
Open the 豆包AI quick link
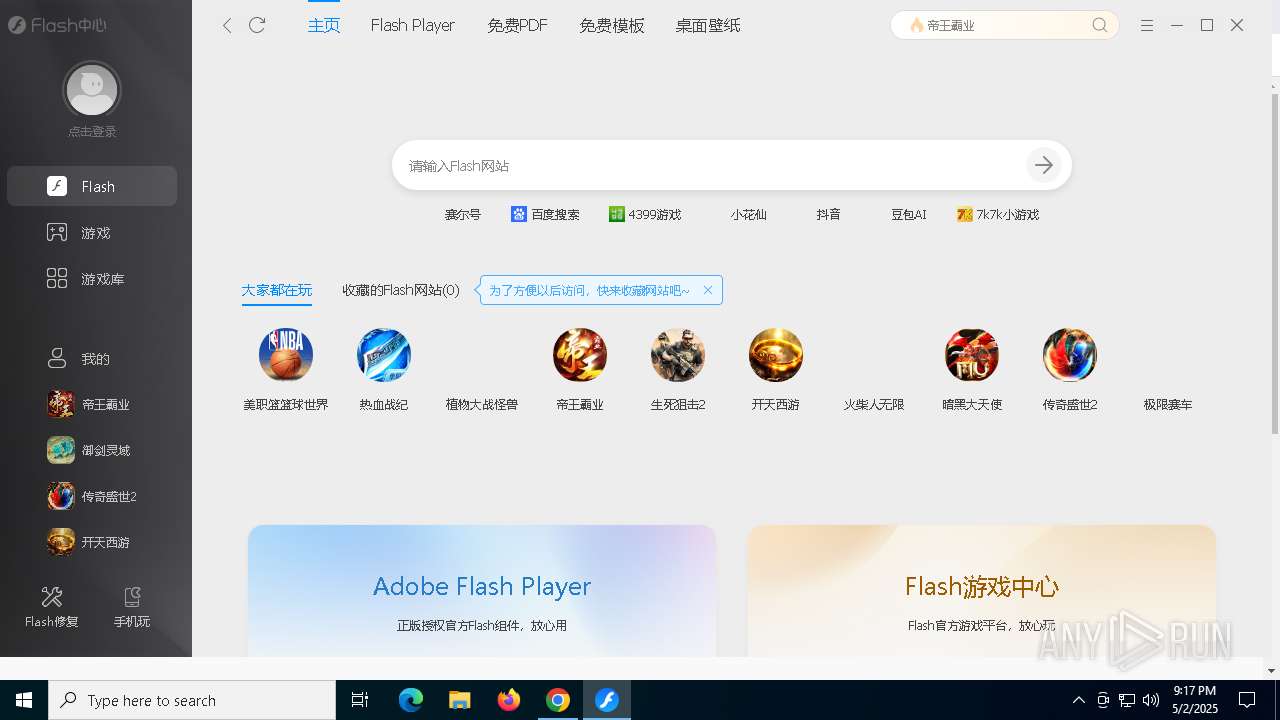click(909, 214)
